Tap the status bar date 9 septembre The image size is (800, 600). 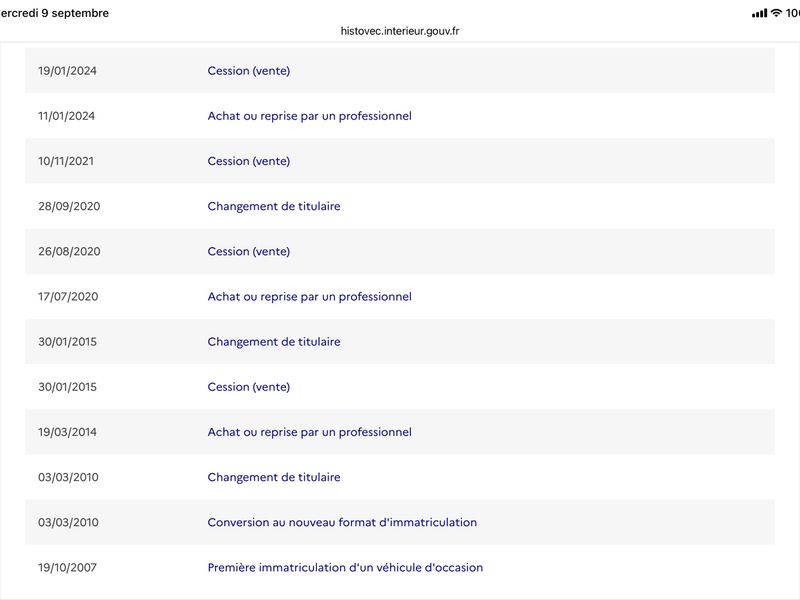point(75,13)
